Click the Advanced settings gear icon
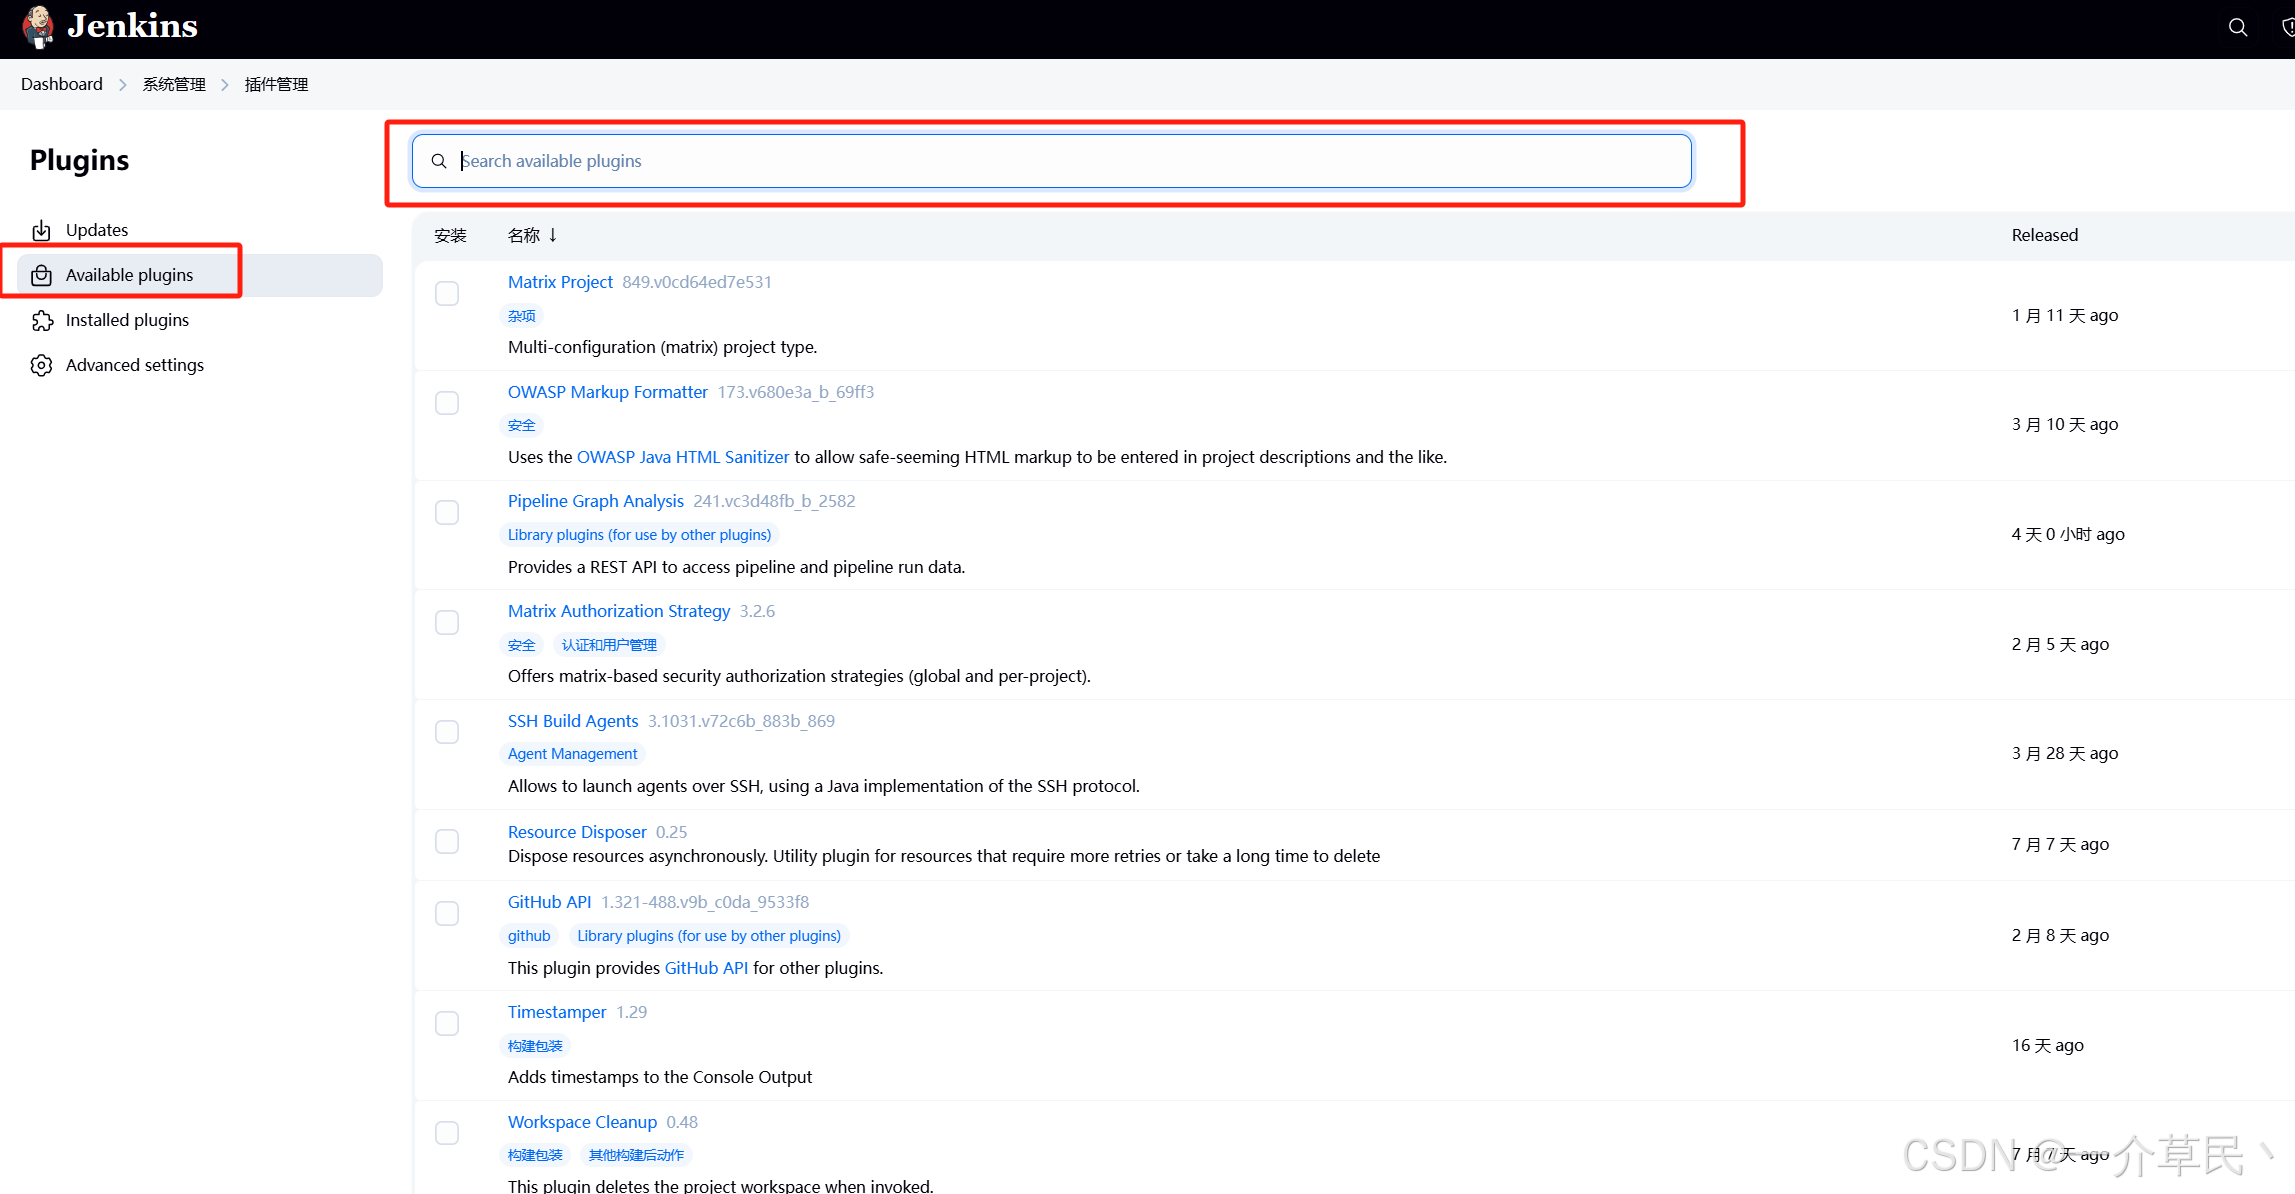 pyautogui.click(x=41, y=366)
